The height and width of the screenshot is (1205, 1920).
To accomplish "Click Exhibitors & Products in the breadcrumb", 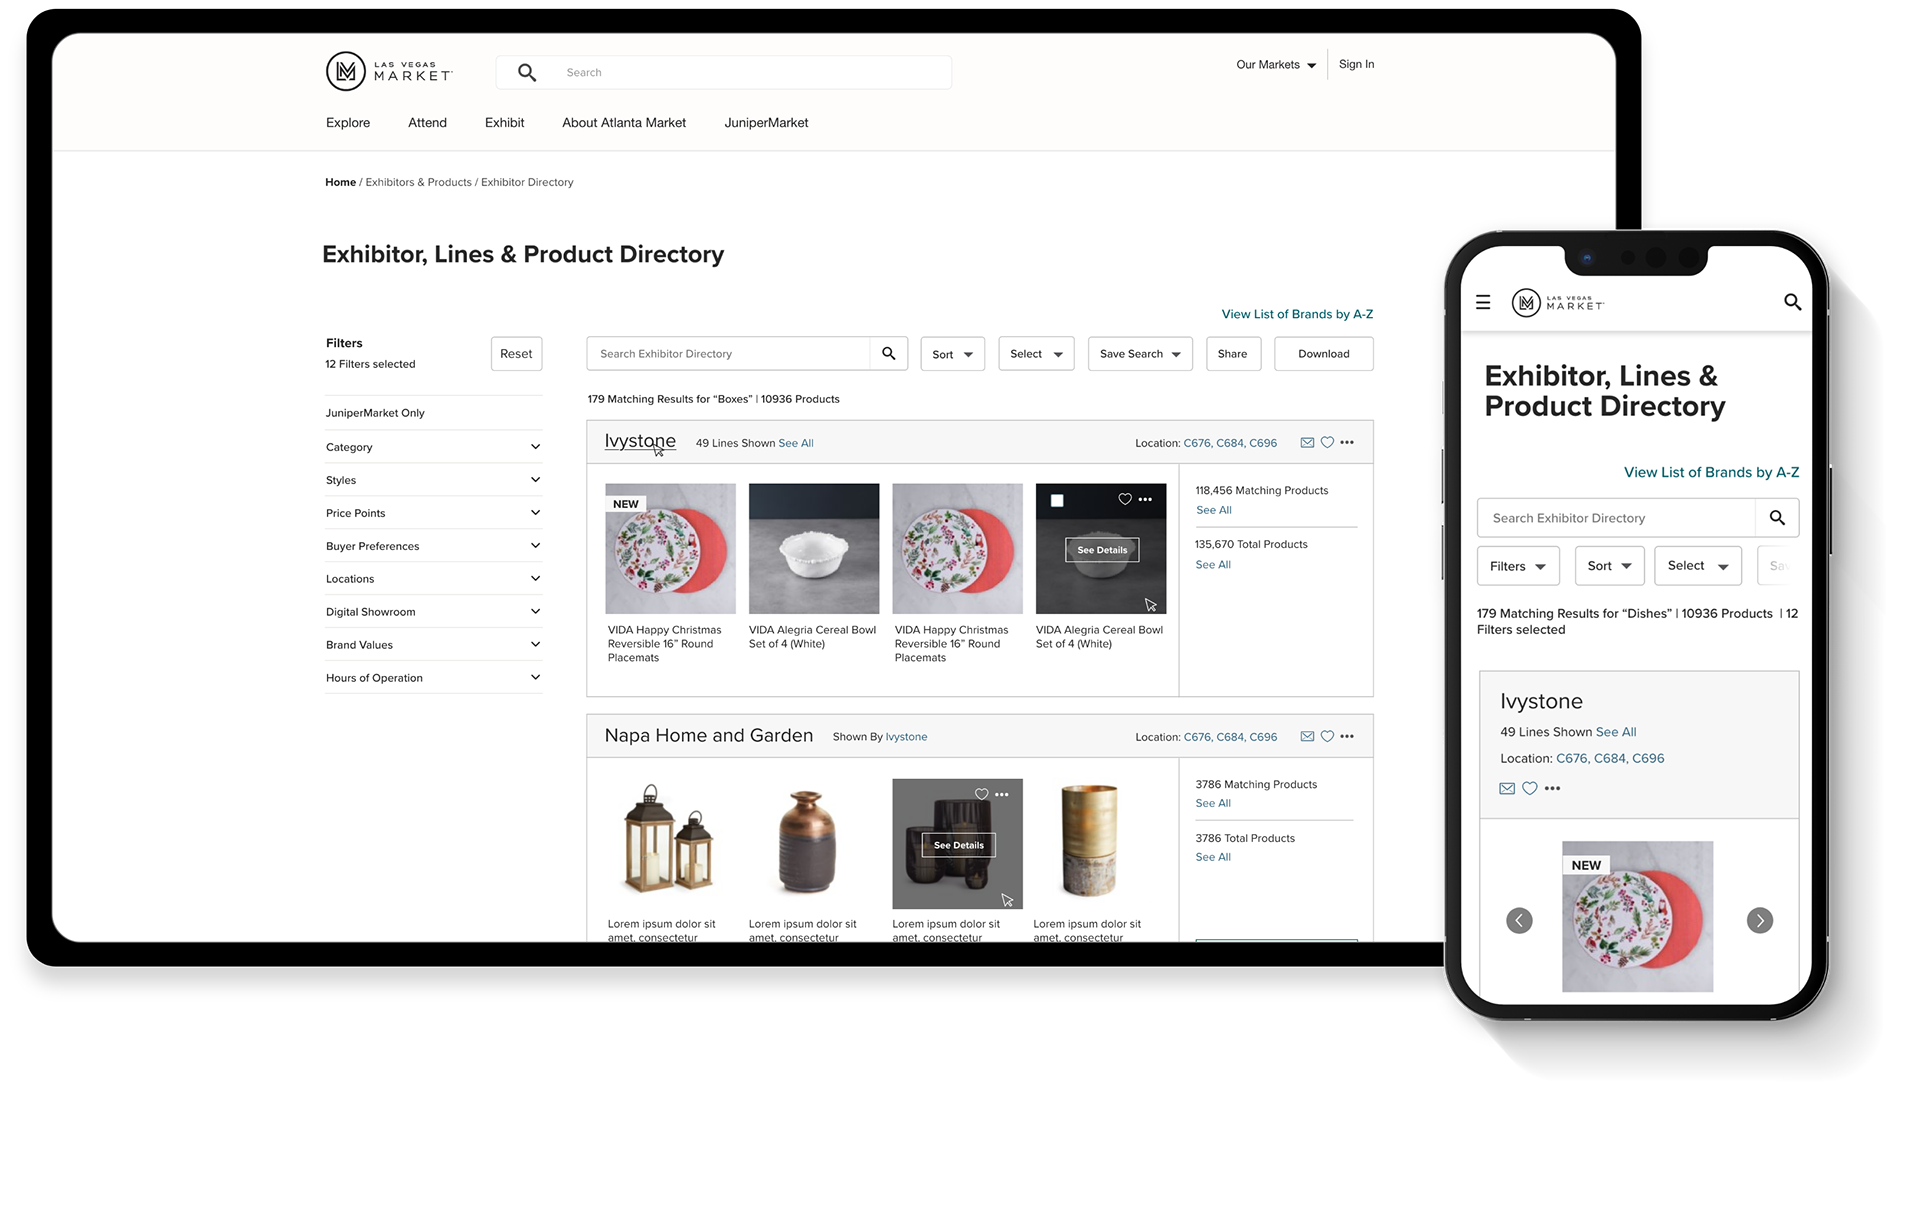I will tap(418, 182).
